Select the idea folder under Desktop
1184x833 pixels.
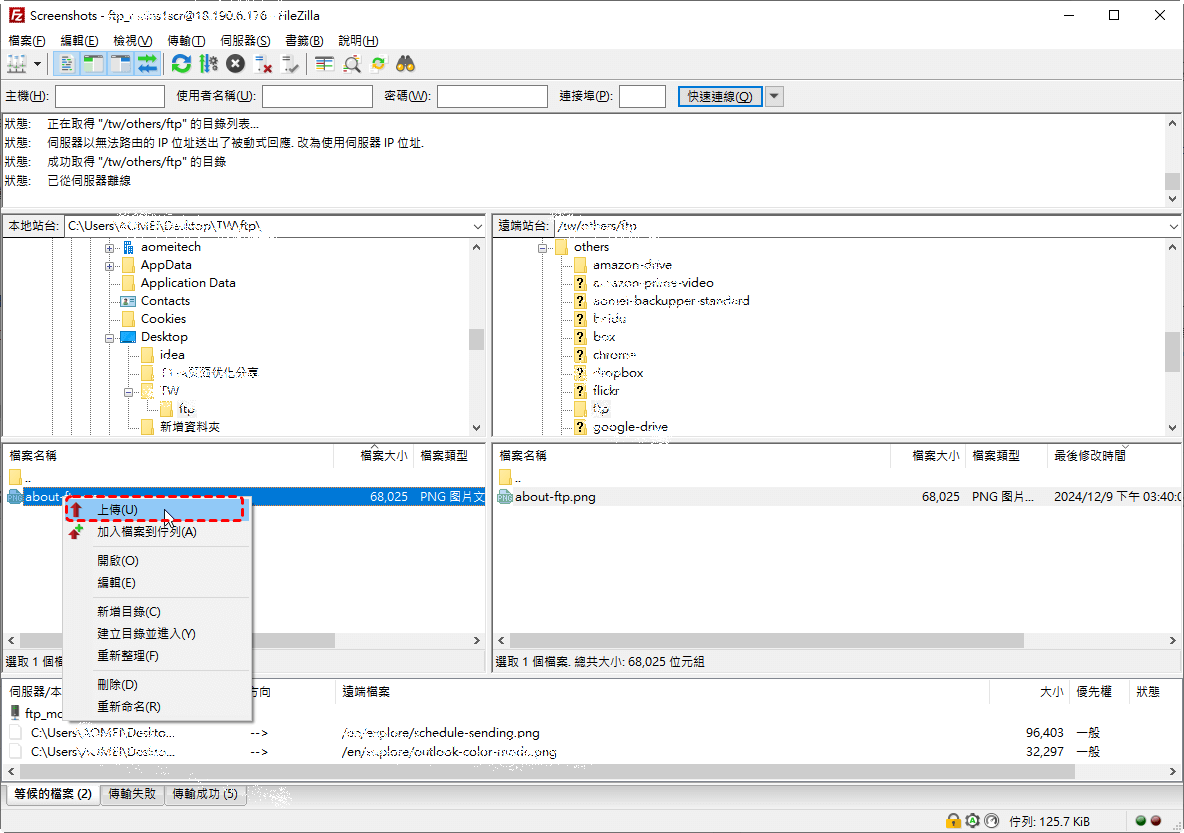point(172,354)
